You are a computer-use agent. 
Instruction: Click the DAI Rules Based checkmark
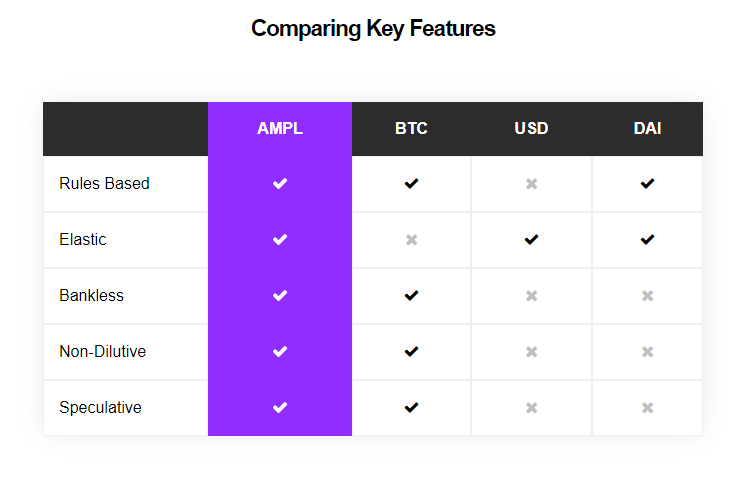point(647,184)
